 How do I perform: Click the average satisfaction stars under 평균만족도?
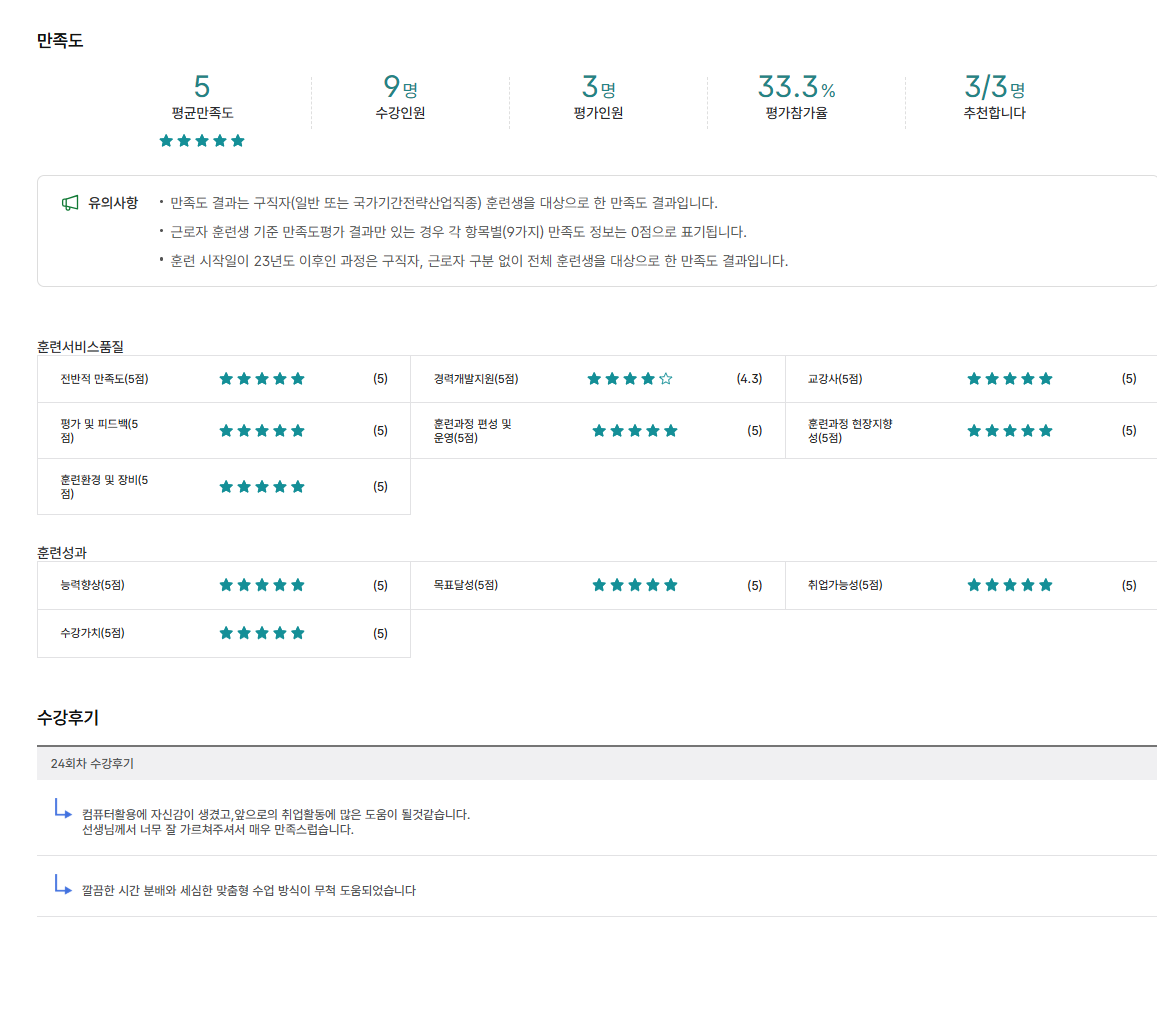coord(202,141)
